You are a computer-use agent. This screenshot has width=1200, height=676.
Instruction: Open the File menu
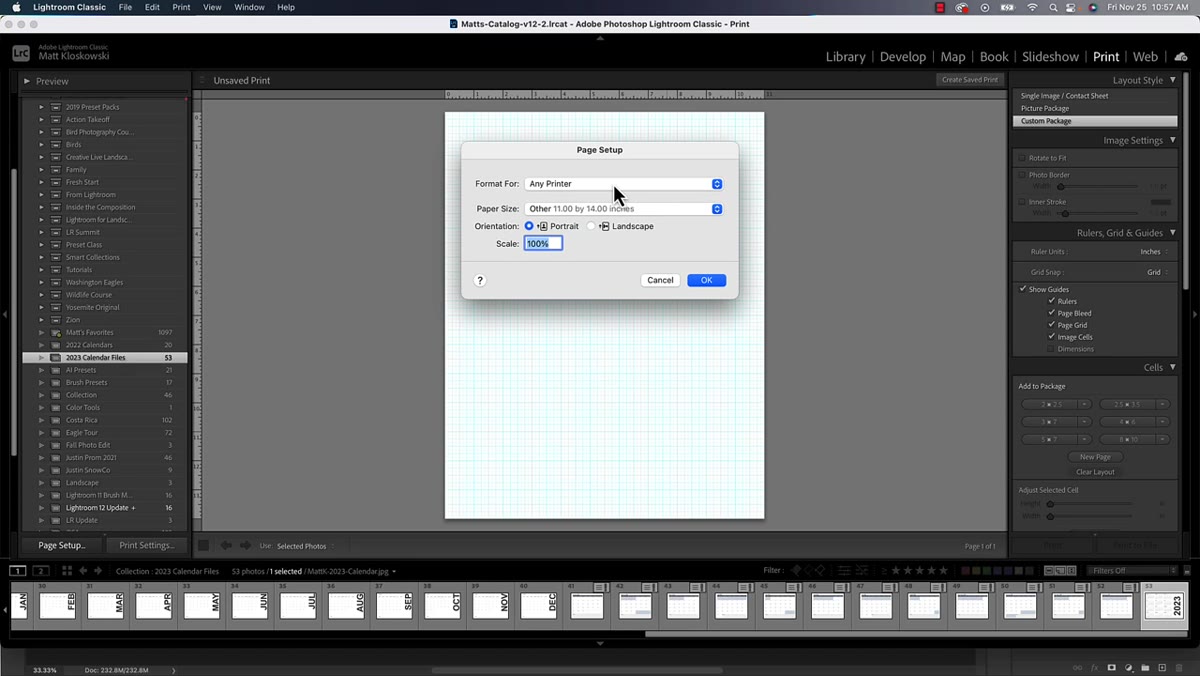pos(125,7)
